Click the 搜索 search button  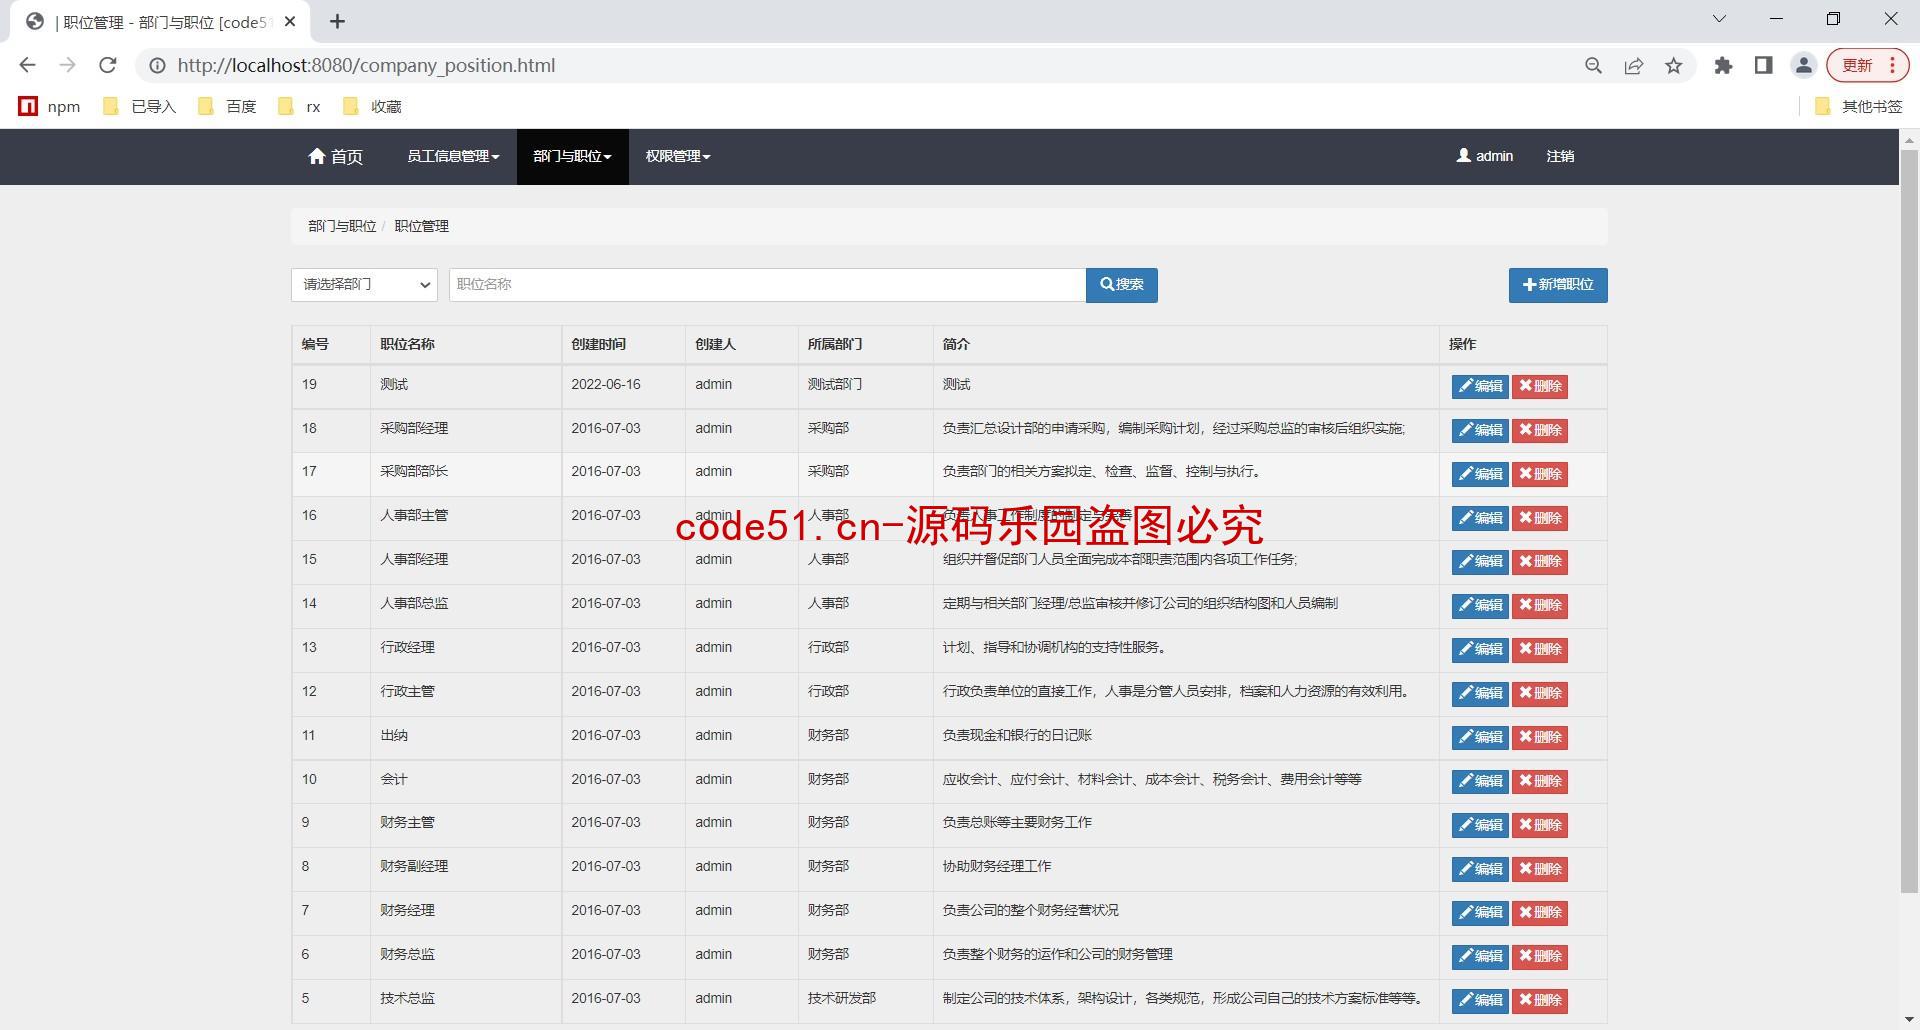click(1122, 285)
